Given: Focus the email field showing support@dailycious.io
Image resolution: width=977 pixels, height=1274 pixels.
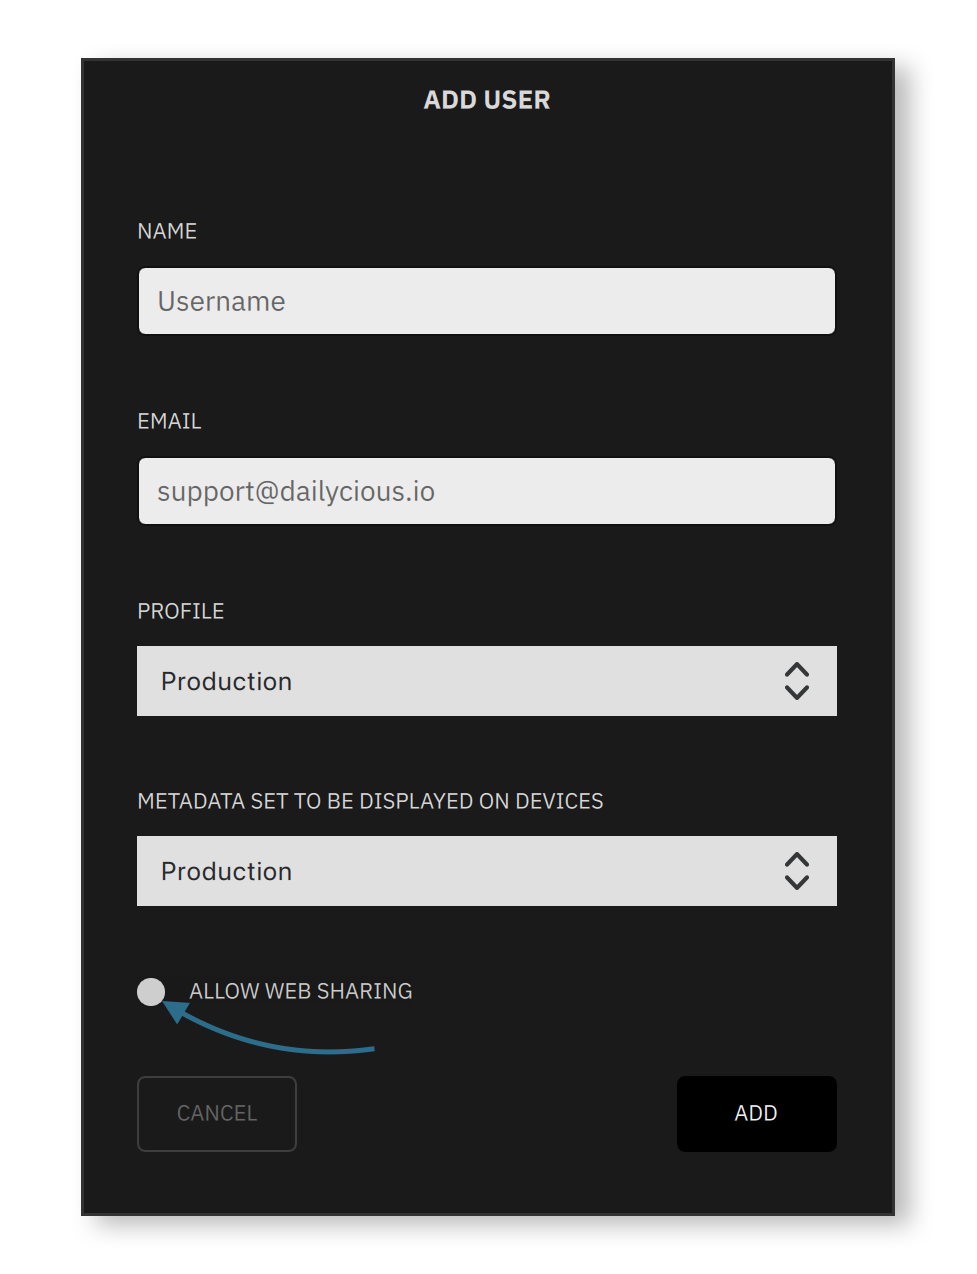Looking at the screenshot, I should [486, 491].
